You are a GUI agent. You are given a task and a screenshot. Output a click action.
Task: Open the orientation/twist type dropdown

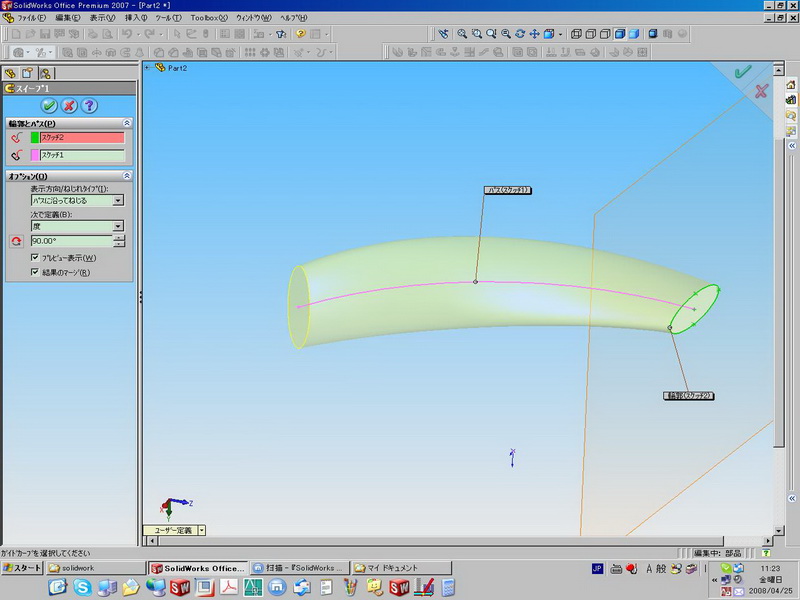(118, 201)
